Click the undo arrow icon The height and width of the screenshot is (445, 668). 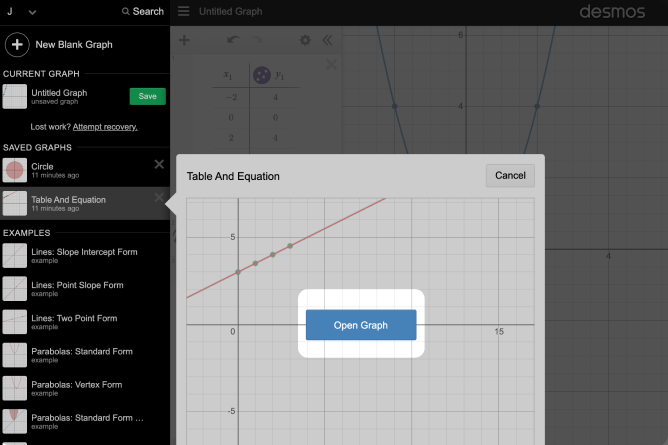(233, 41)
